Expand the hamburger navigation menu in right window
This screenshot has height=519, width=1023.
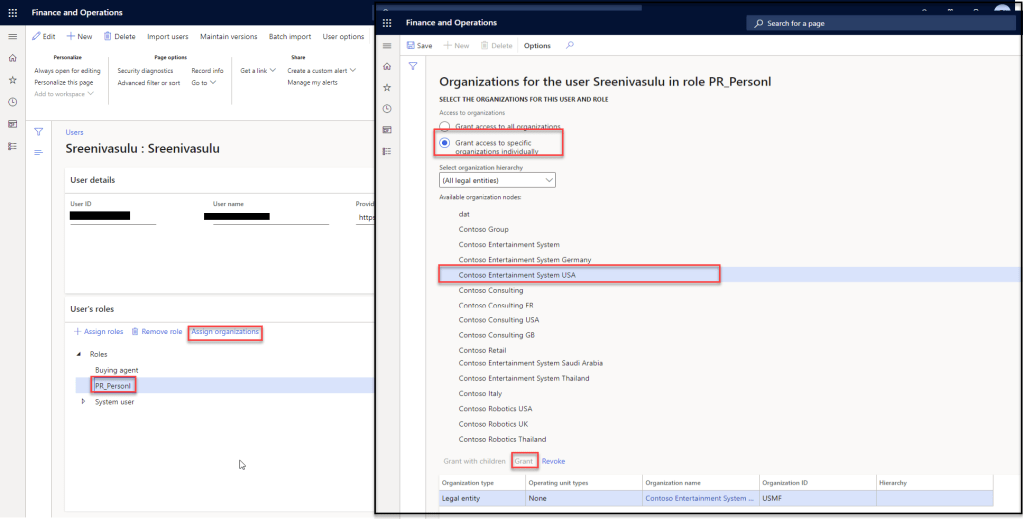coord(388,45)
